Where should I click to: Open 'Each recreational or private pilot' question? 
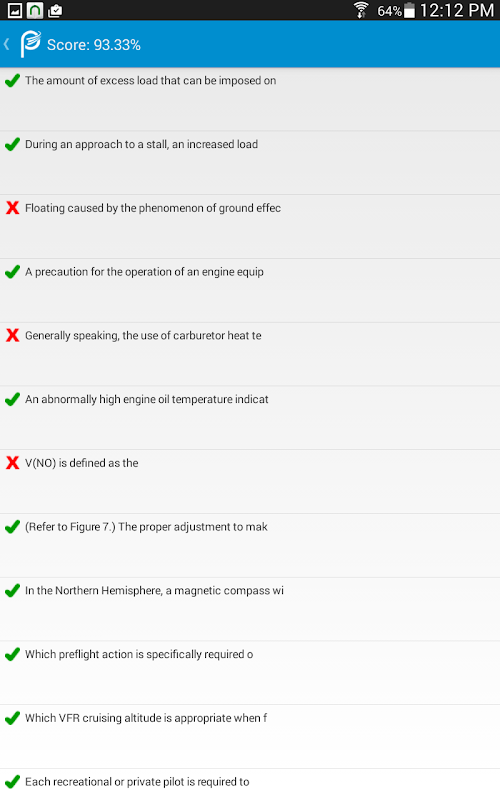(250, 785)
